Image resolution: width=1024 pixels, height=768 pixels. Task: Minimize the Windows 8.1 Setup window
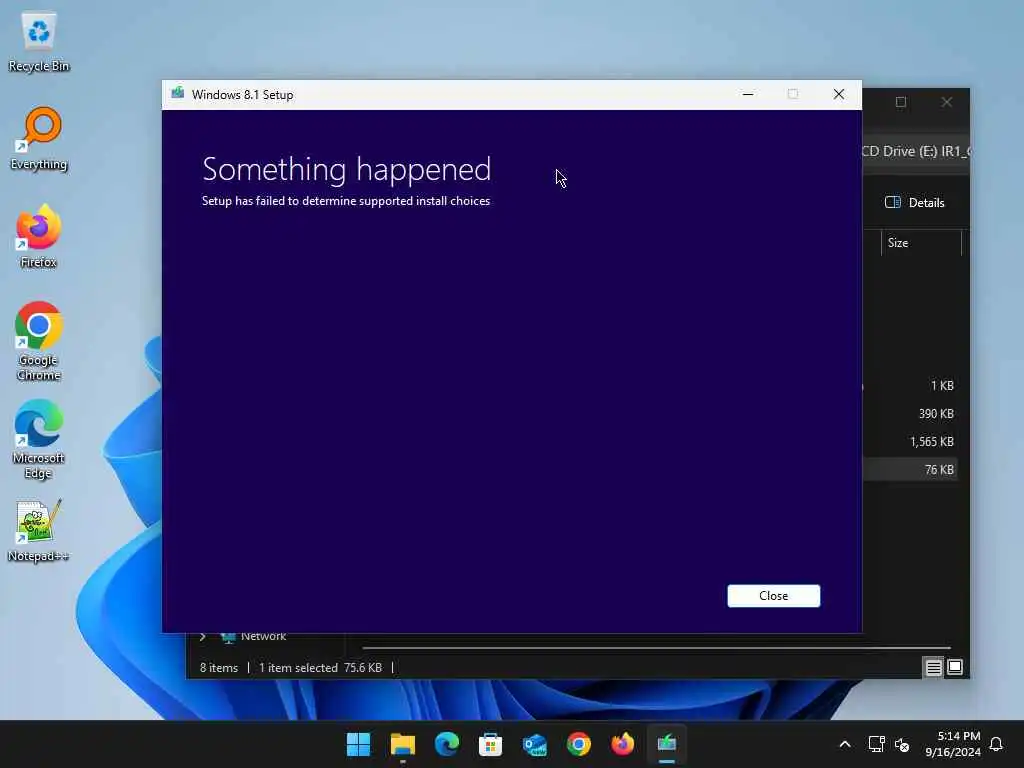coord(748,95)
